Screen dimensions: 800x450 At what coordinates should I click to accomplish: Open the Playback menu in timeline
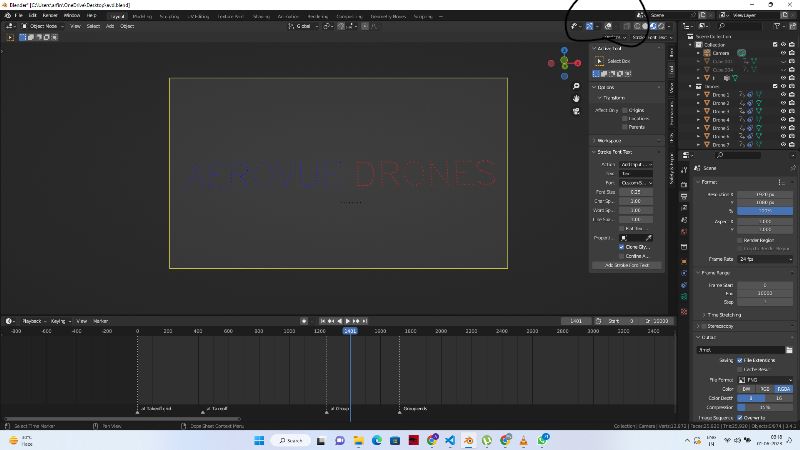[33, 321]
